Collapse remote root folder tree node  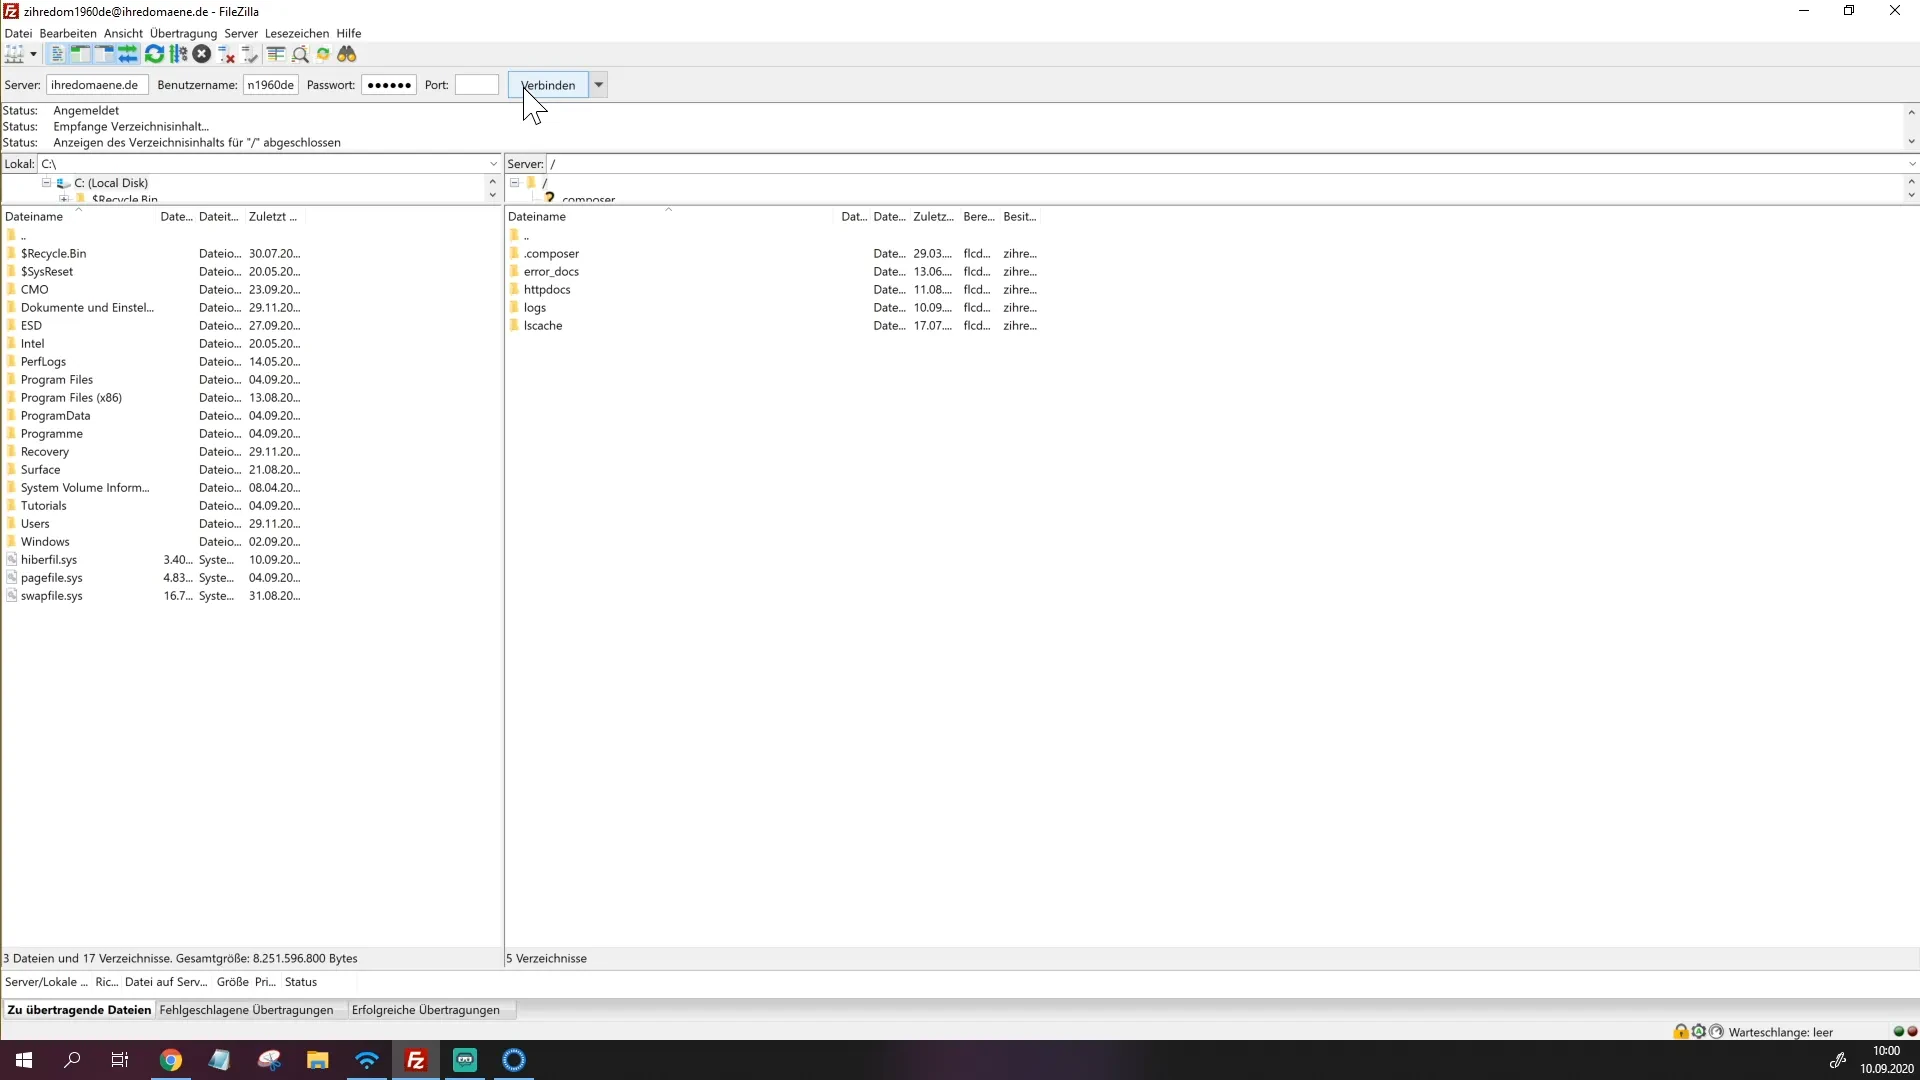tap(514, 183)
